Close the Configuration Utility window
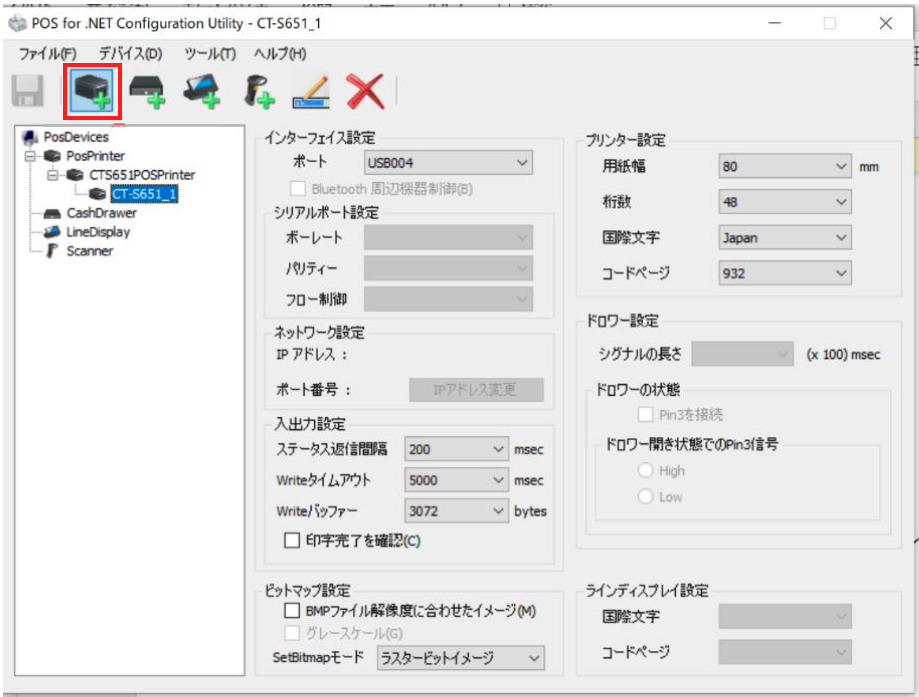Viewport: 919px width, 697px height. click(886, 23)
